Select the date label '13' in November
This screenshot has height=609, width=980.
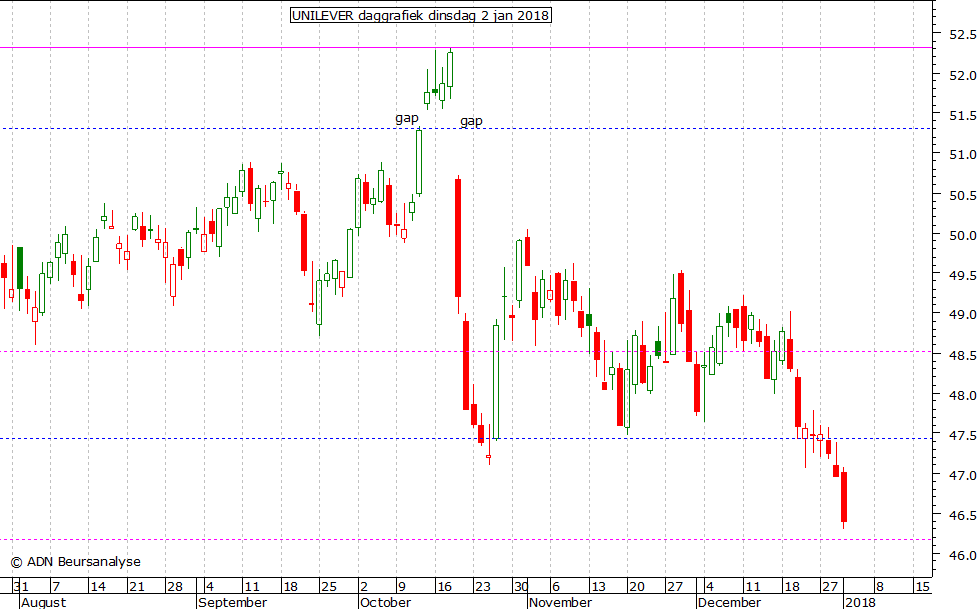click(x=598, y=586)
